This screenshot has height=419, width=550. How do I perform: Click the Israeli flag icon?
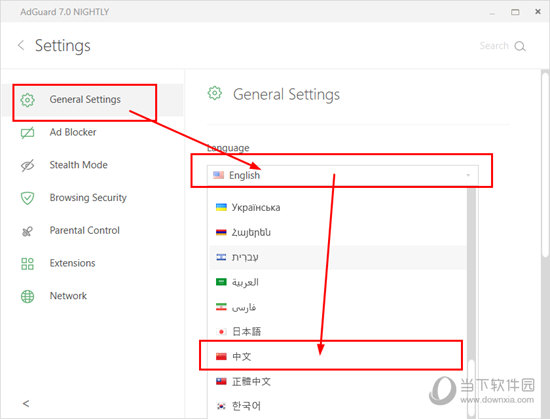coord(221,257)
